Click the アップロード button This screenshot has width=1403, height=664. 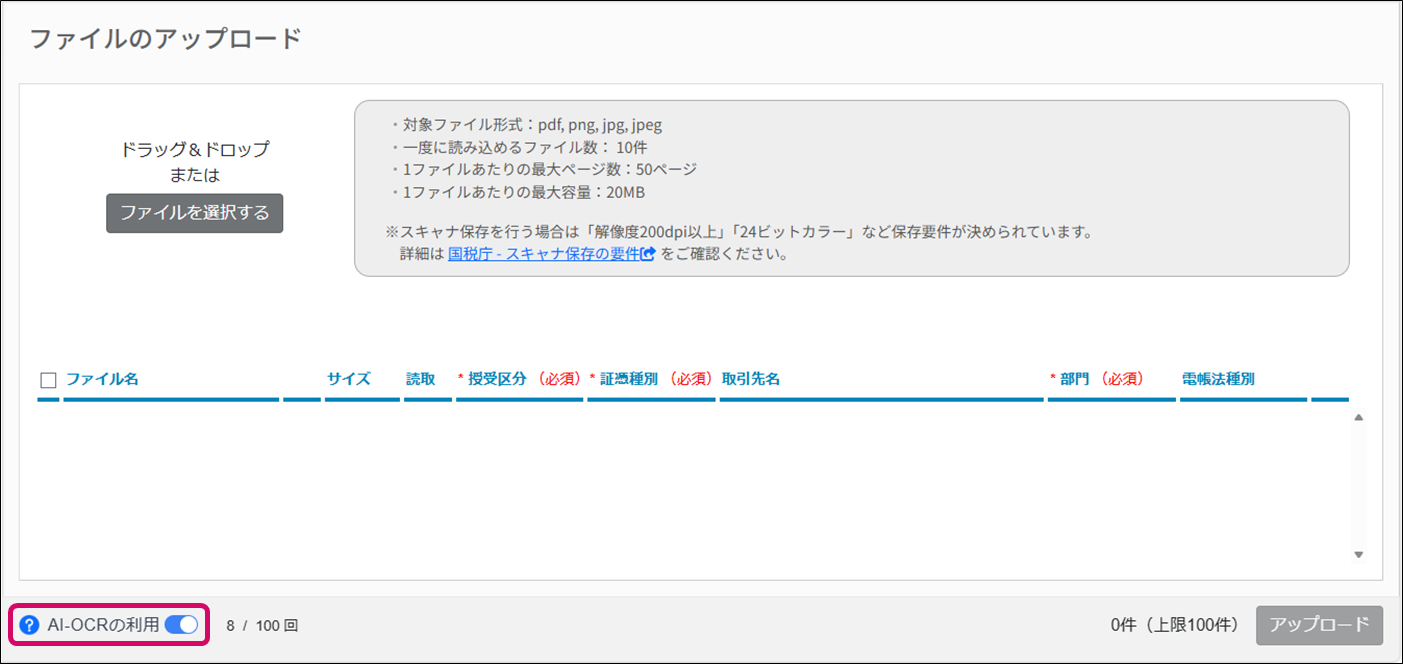click(1319, 625)
